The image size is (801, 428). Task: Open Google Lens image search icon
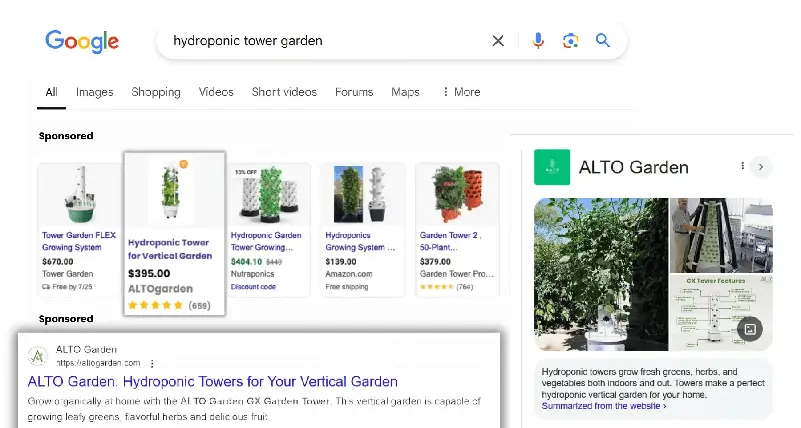pos(570,41)
